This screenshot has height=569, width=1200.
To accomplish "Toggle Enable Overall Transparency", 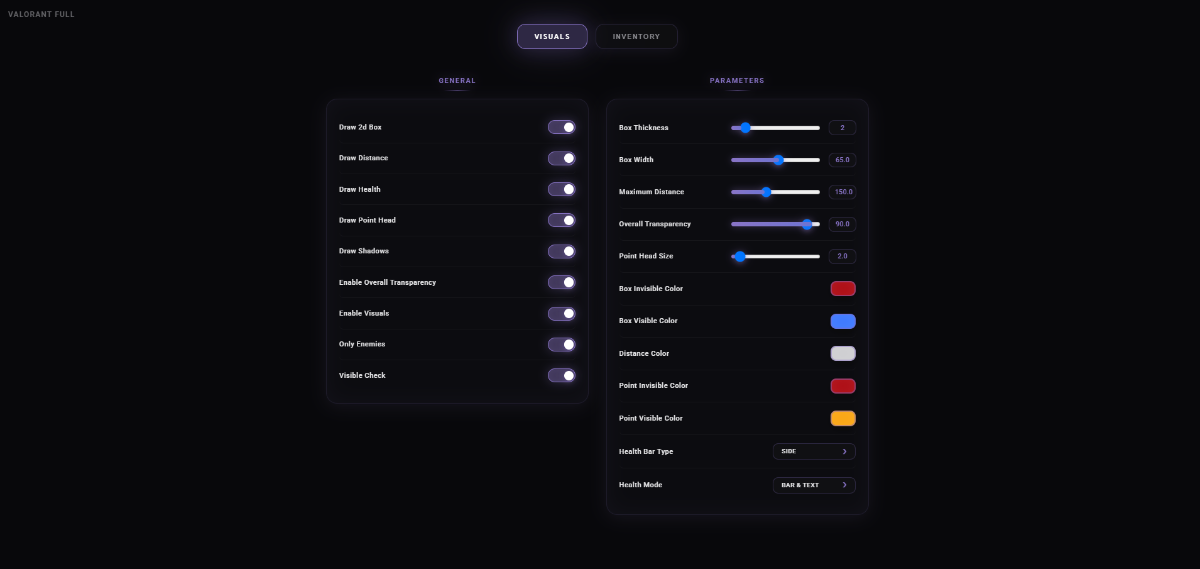I will (561, 282).
